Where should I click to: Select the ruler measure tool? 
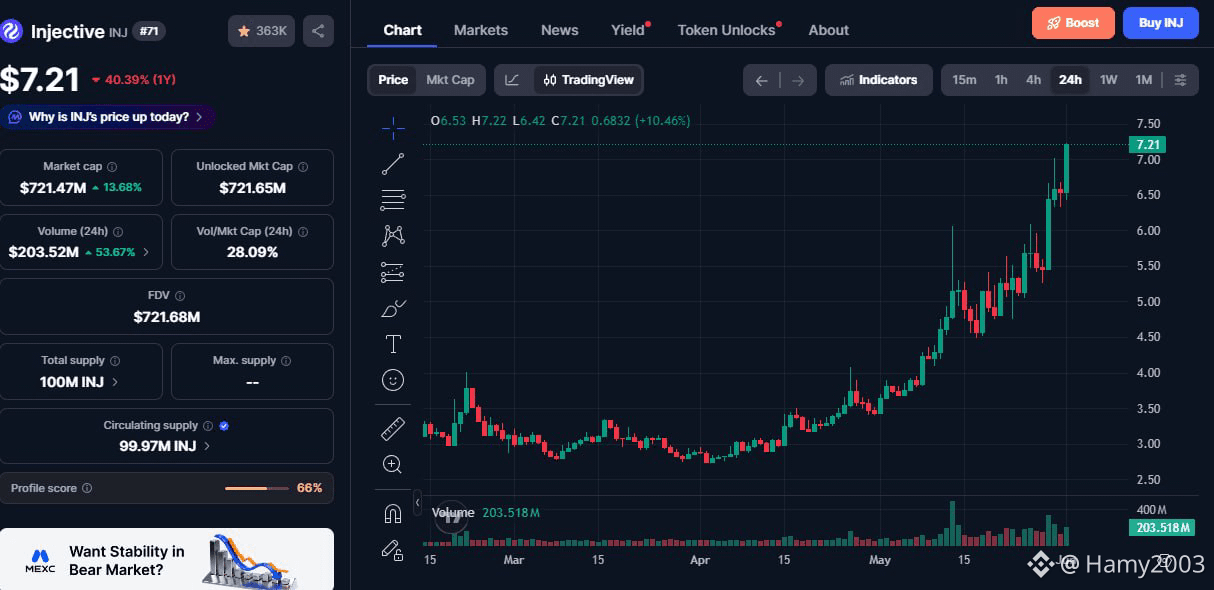393,429
